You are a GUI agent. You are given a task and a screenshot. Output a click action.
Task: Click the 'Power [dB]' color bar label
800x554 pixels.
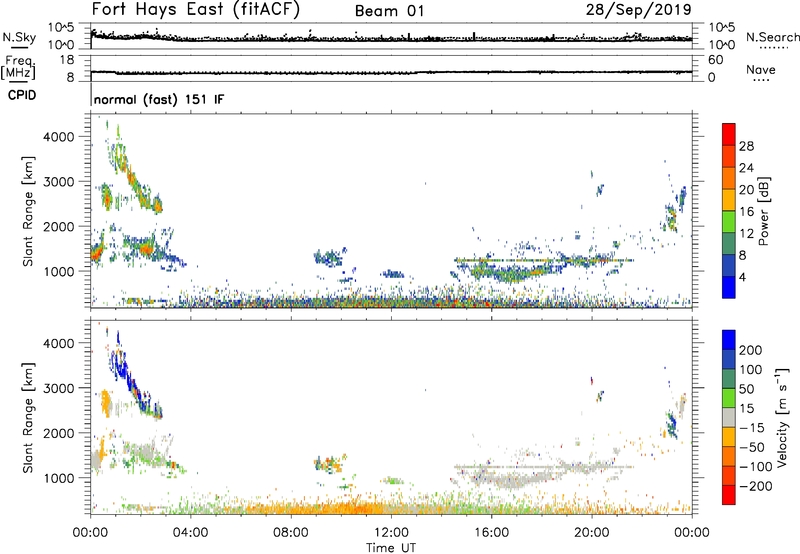[763, 211]
